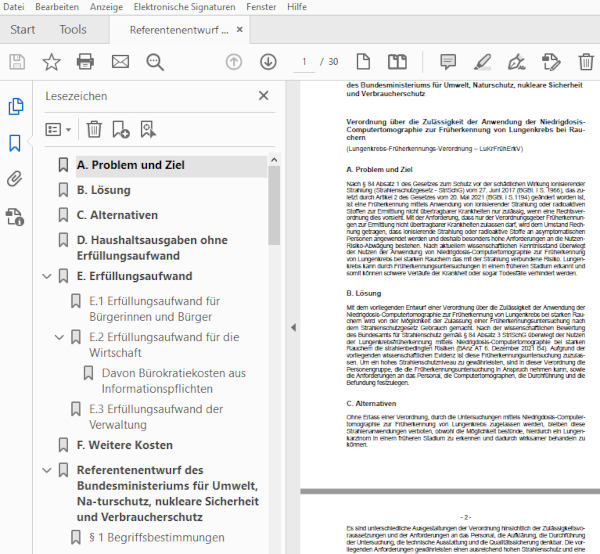Click the star bookmark icon in toolbar
Viewport: 600px width, 554px height.
51,62
